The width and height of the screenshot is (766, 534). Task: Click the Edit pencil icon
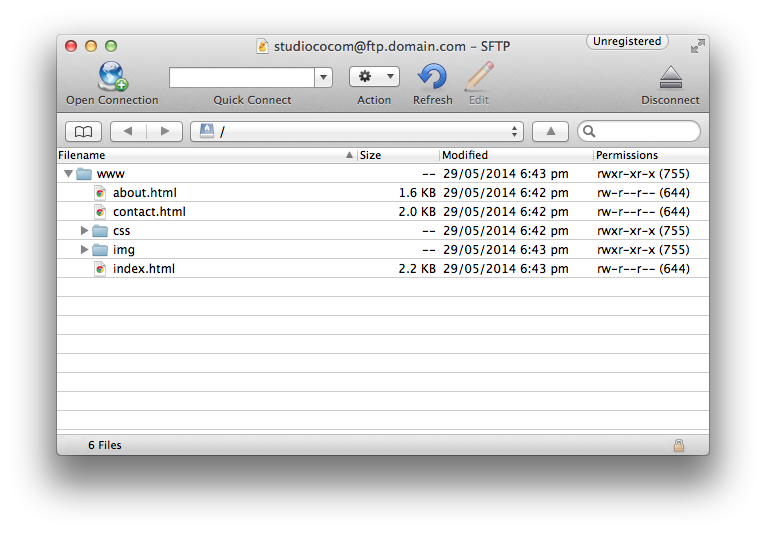pos(479,76)
